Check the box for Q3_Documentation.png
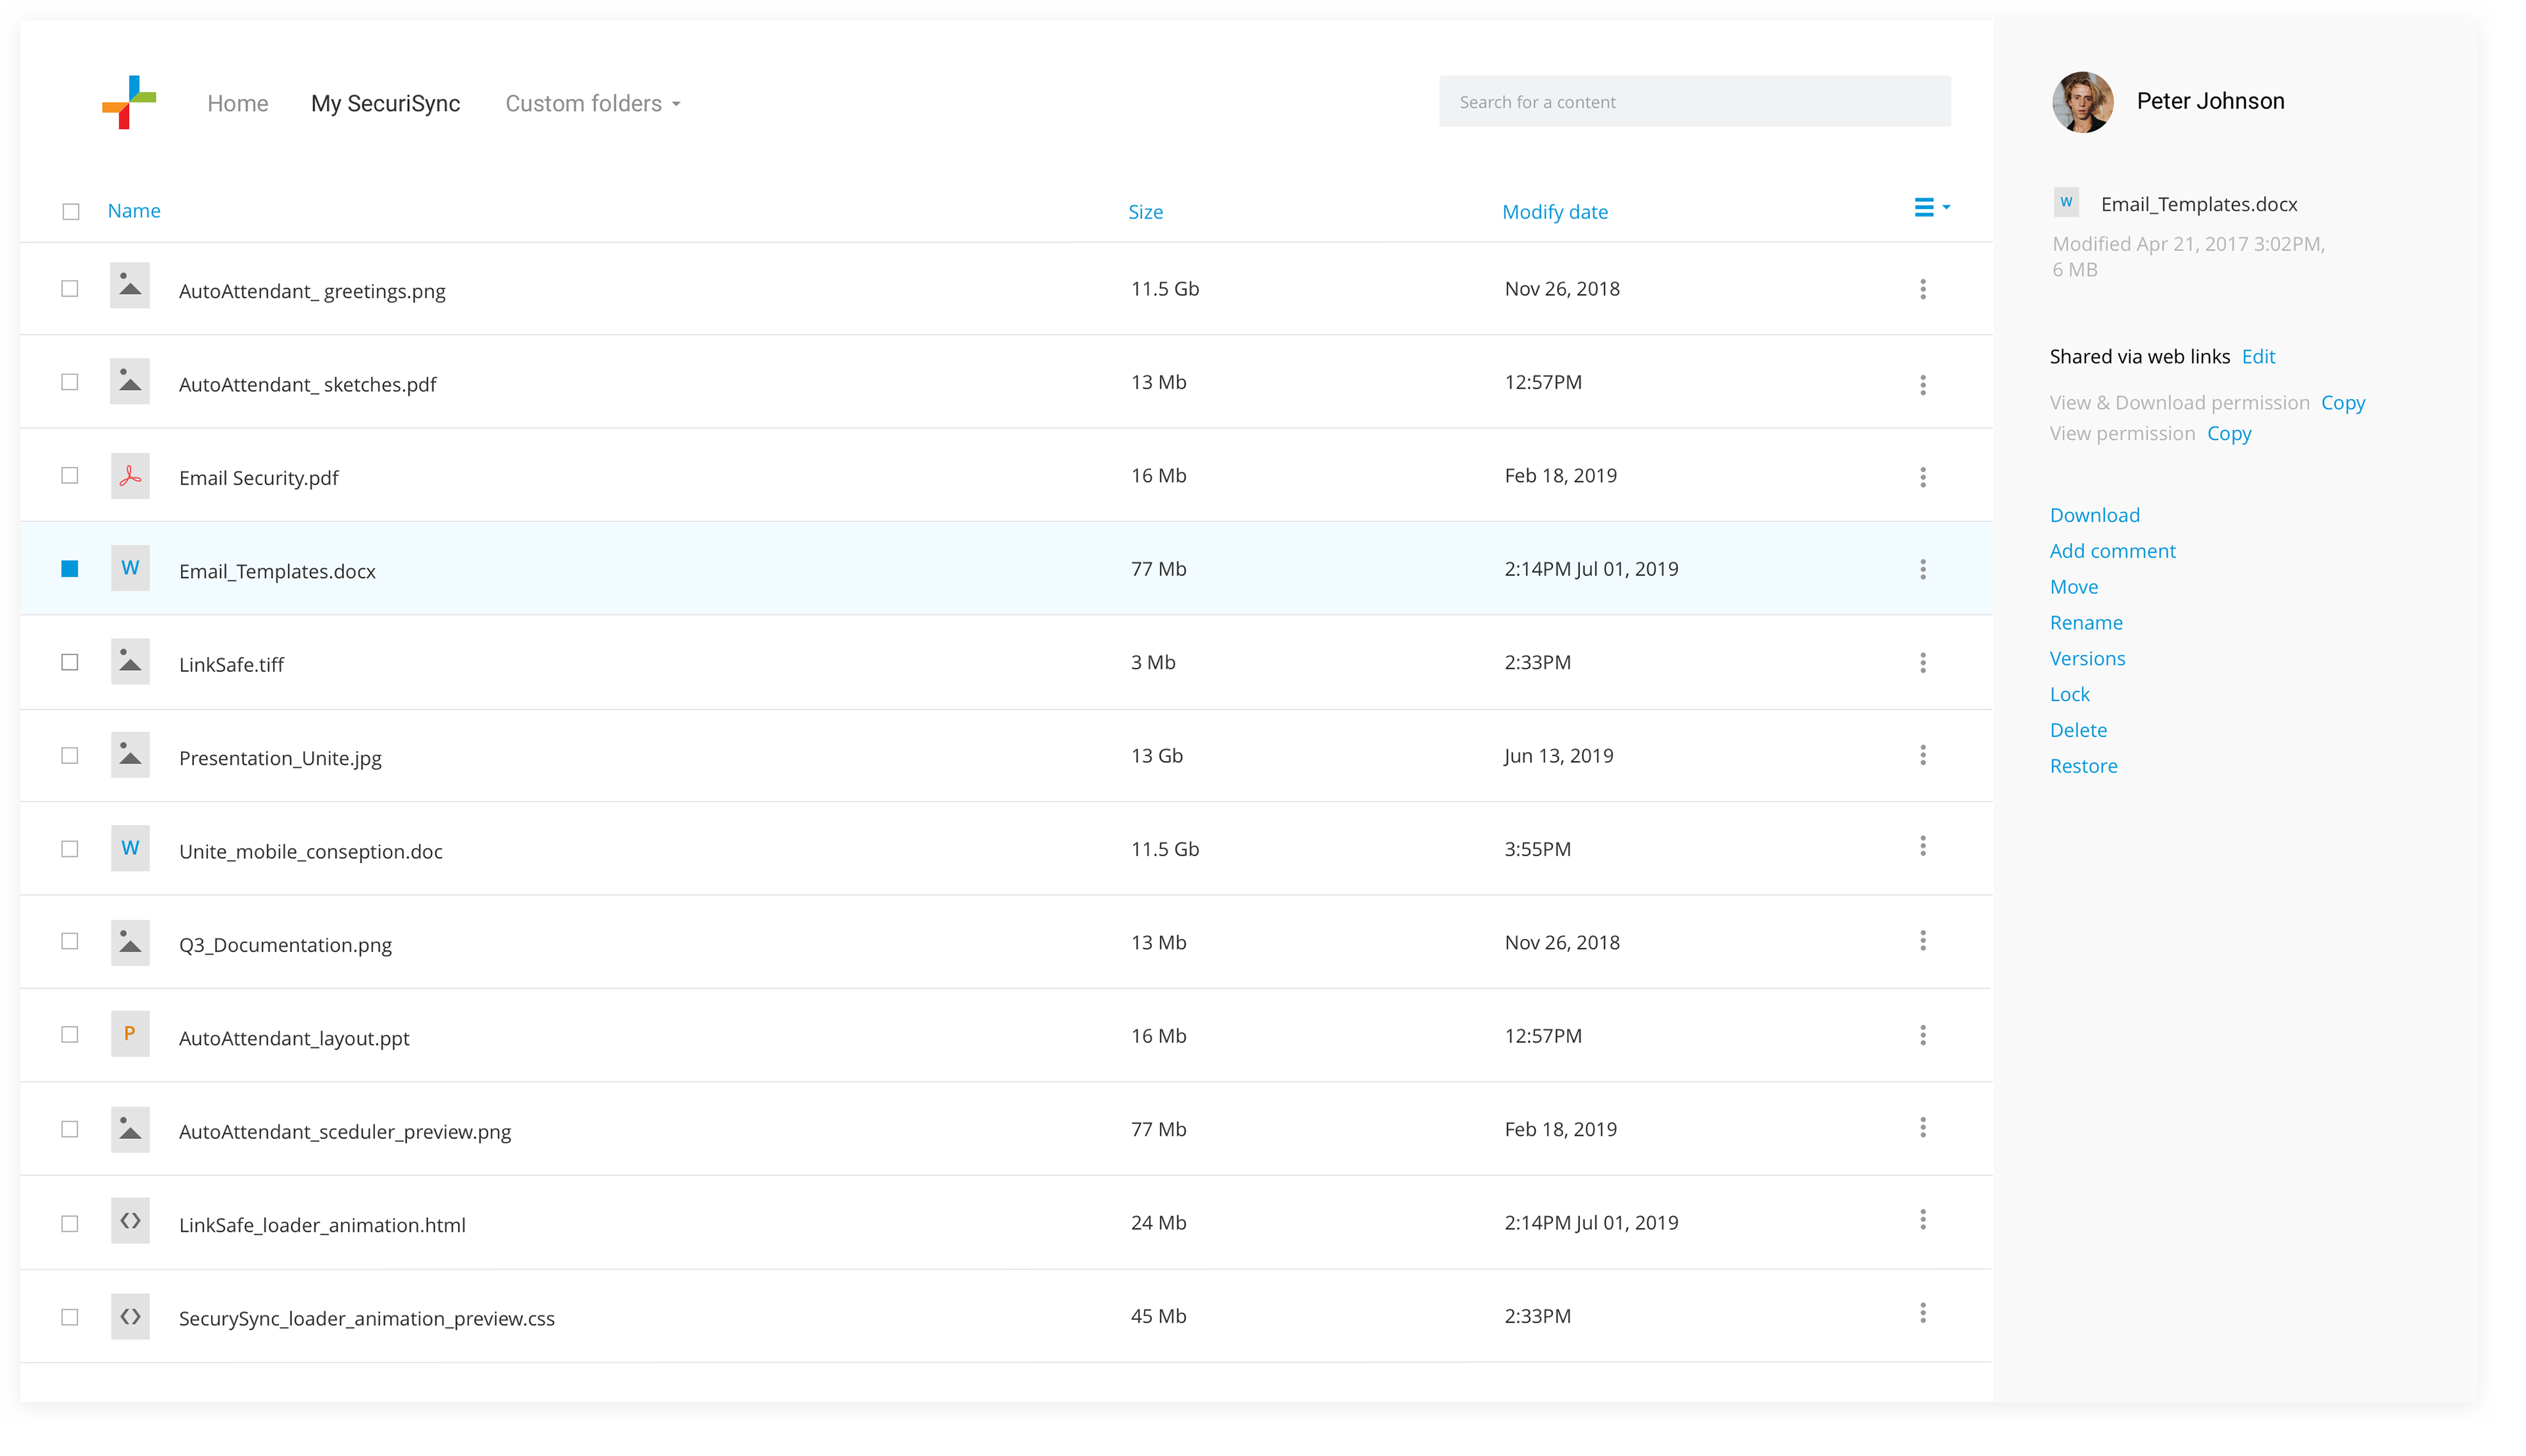The width and height of the screenshot is (2526, 1456). click(x=70, y=941)
